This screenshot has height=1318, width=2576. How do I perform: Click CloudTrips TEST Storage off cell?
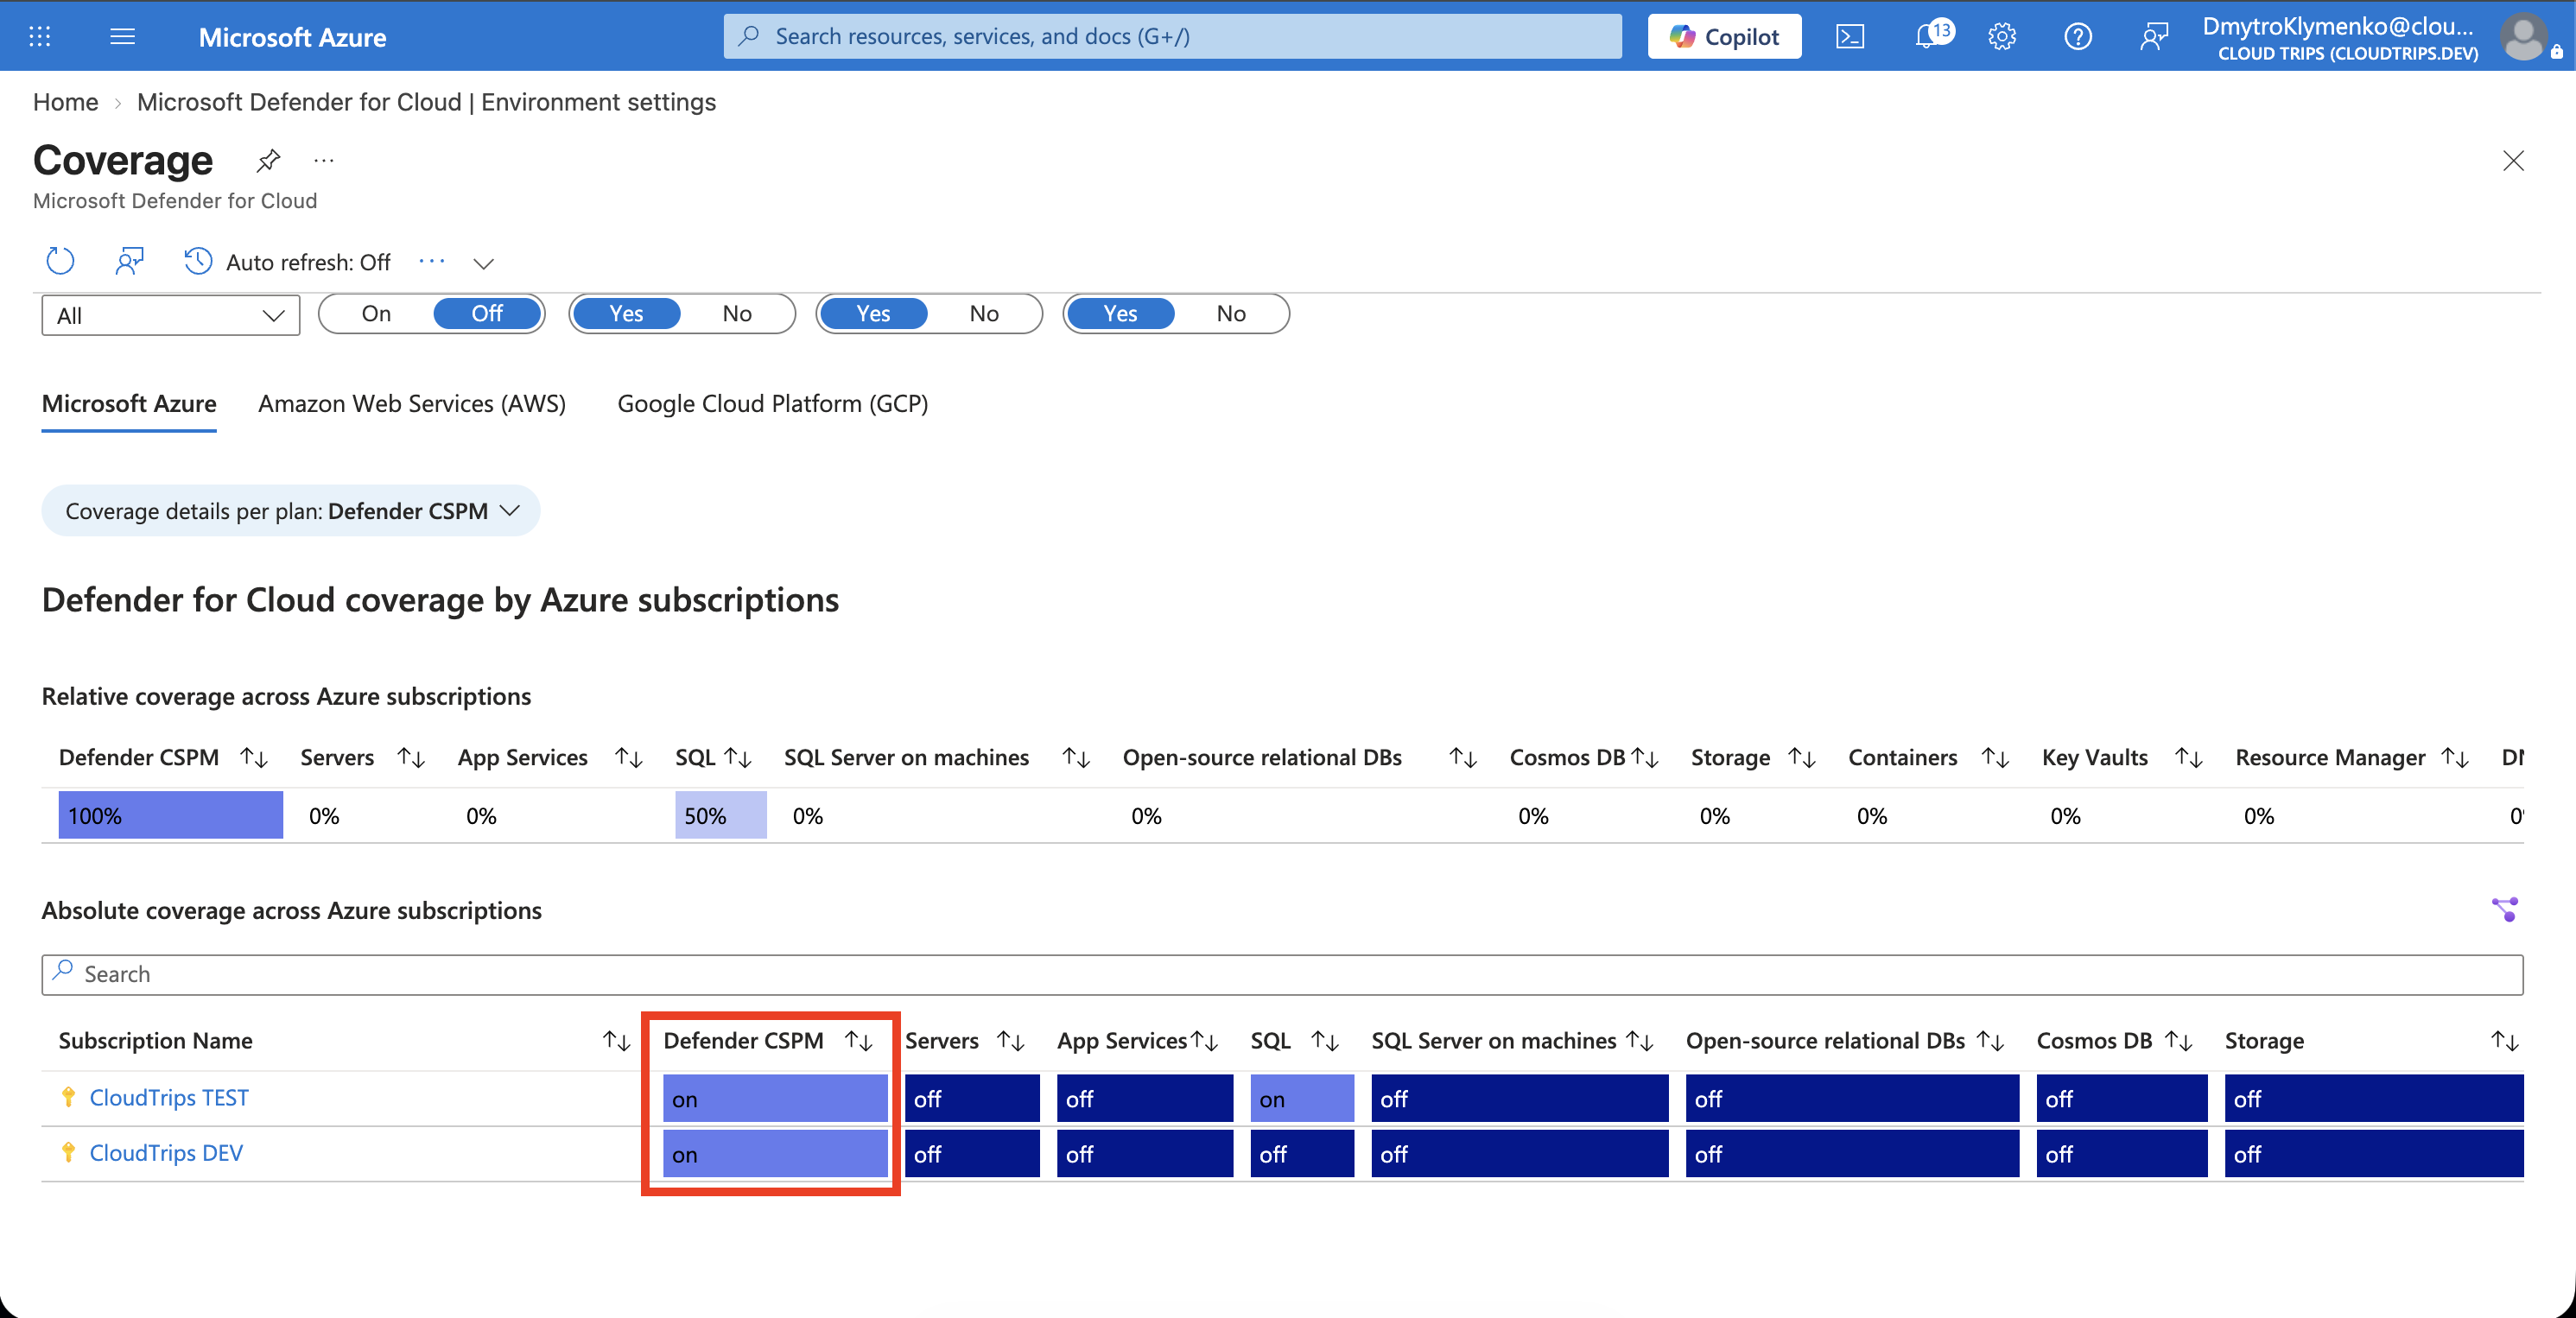[2374, 1099]
